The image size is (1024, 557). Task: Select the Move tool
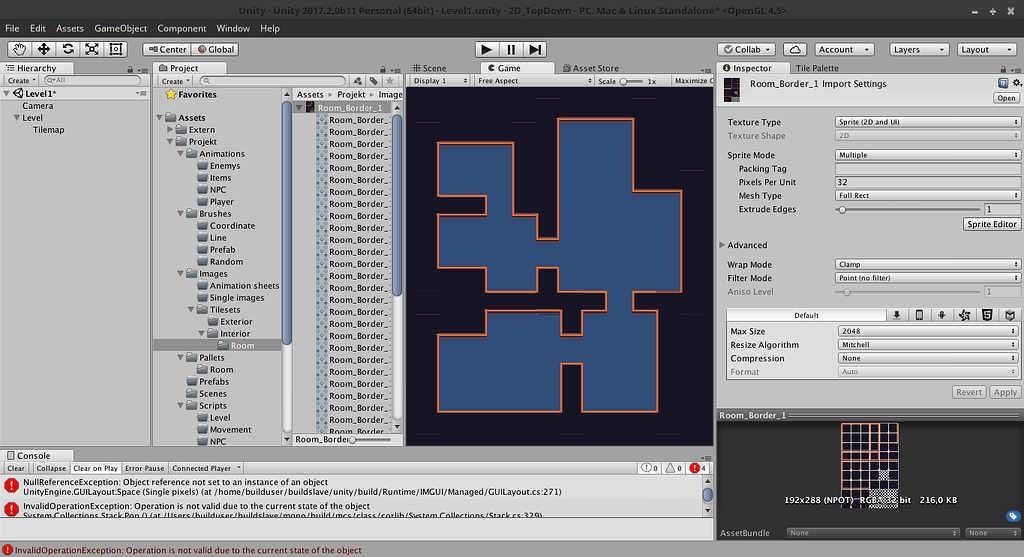pyautogui.click(x=44, y=49)
